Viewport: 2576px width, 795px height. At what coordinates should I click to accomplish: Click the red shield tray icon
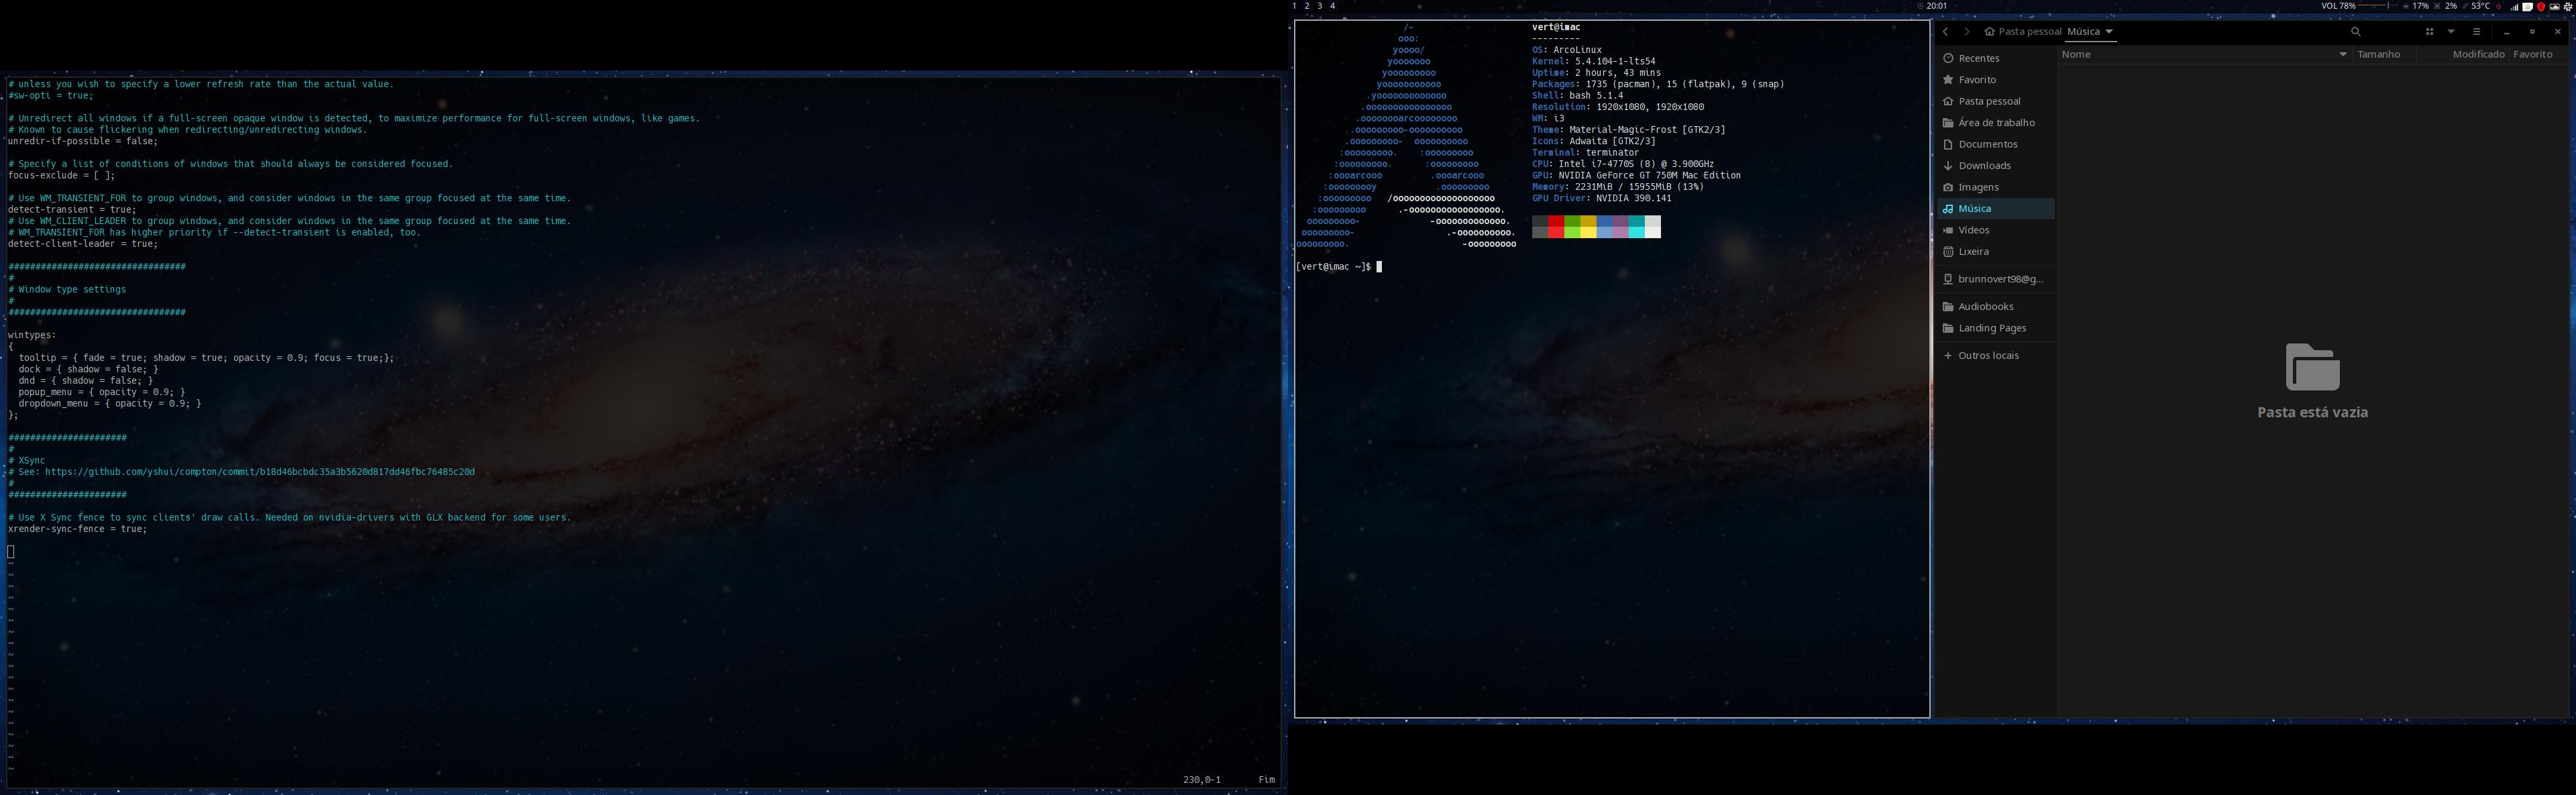(x=2540, y=6)
